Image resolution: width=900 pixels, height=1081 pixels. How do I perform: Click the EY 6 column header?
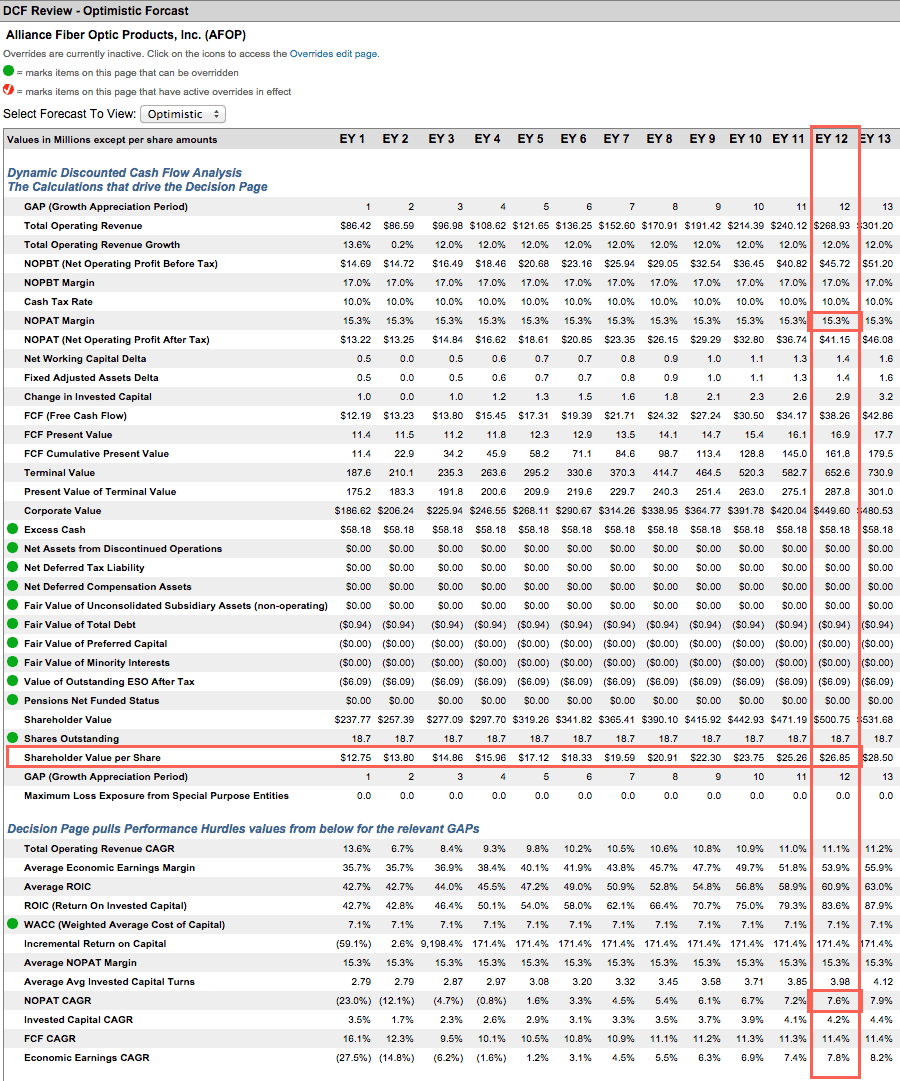(573, 139)
